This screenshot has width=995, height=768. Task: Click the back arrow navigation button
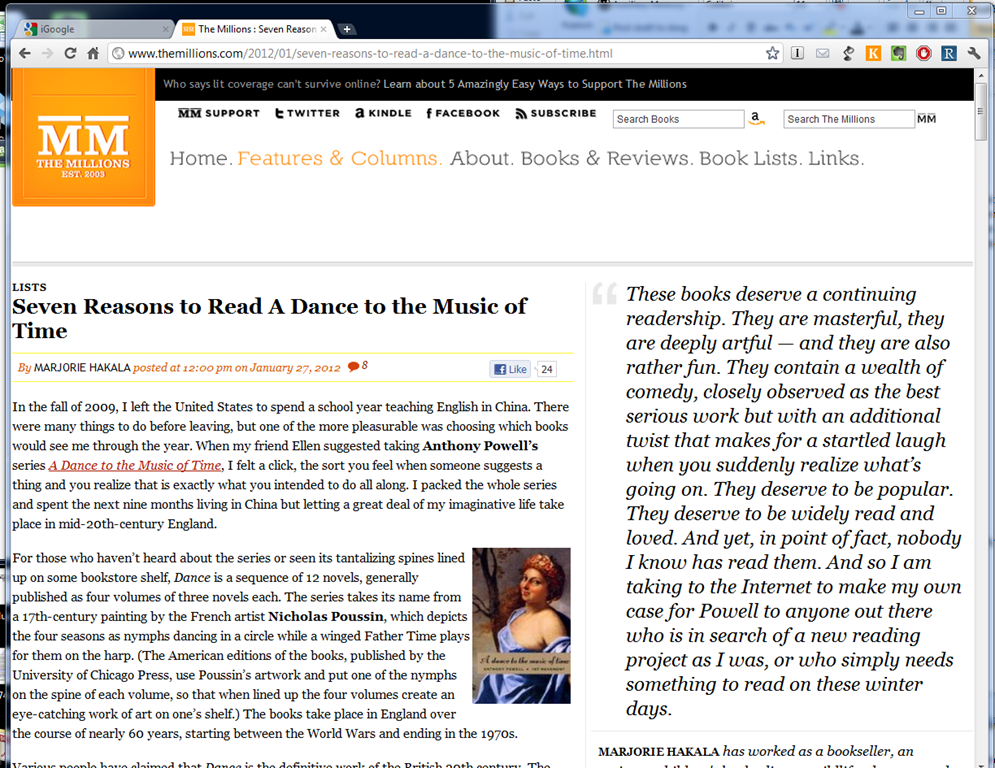coord(23,53)
